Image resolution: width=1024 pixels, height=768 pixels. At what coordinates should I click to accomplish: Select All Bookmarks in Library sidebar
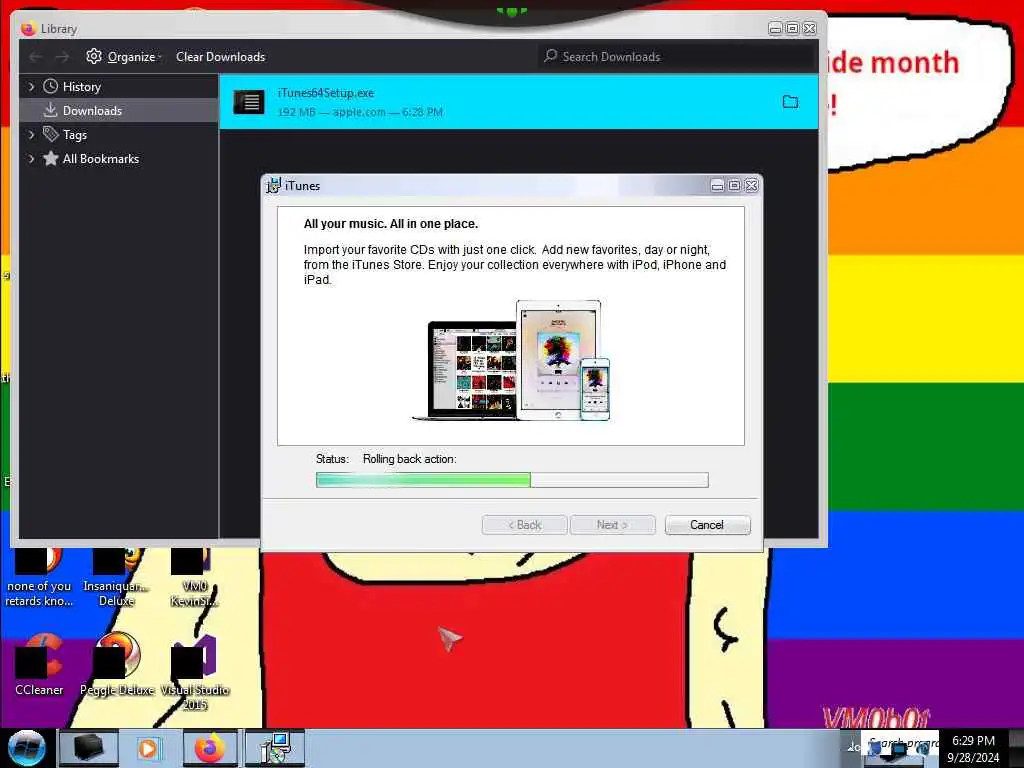point(101,159)
